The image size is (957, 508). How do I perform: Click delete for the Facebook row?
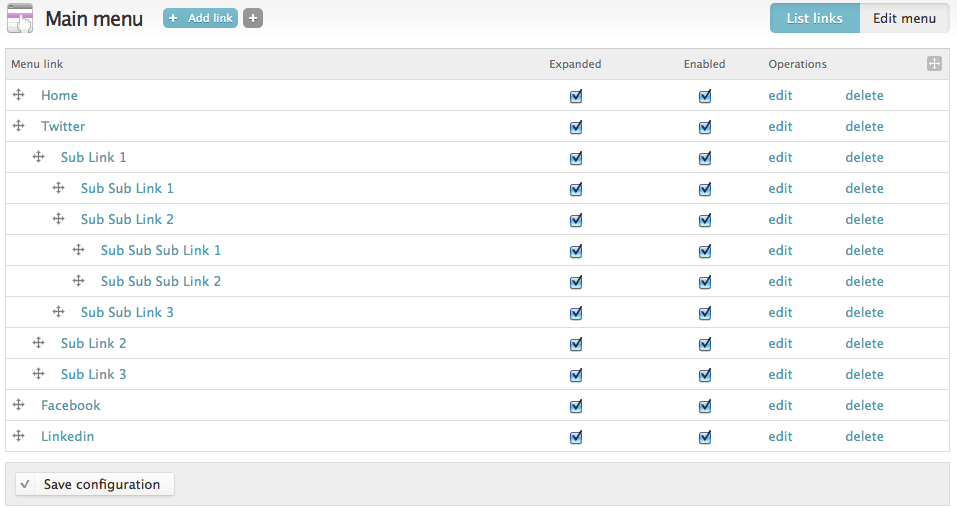[864, 405]
